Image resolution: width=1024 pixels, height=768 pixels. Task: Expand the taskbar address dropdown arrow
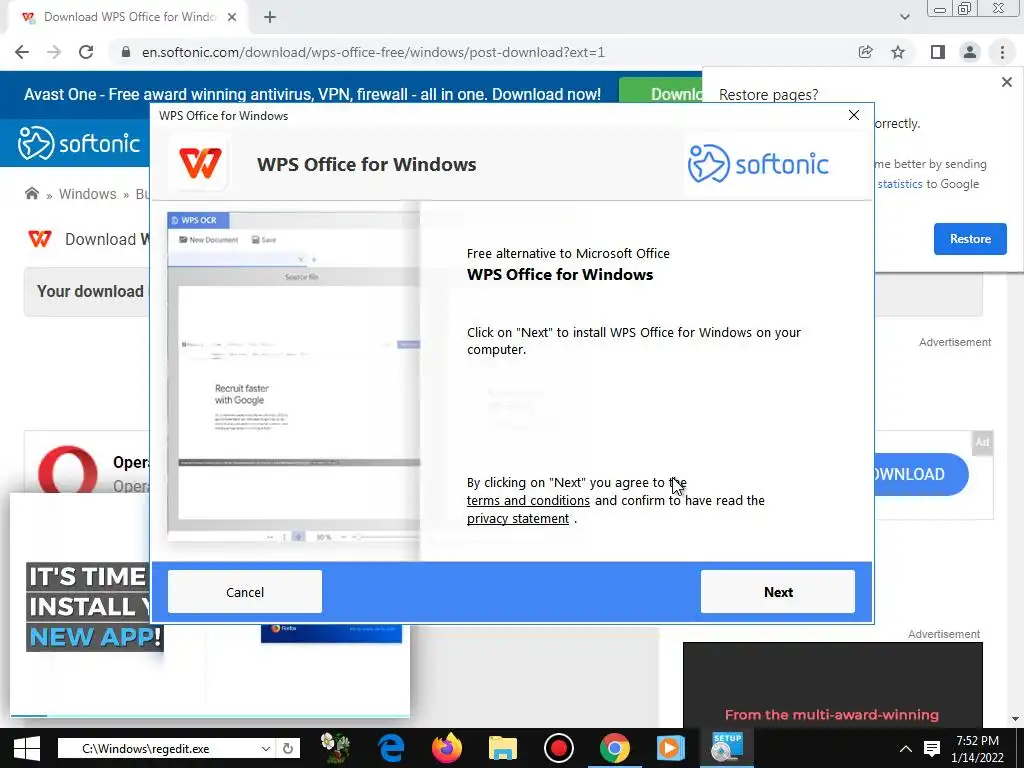[266, 748]
